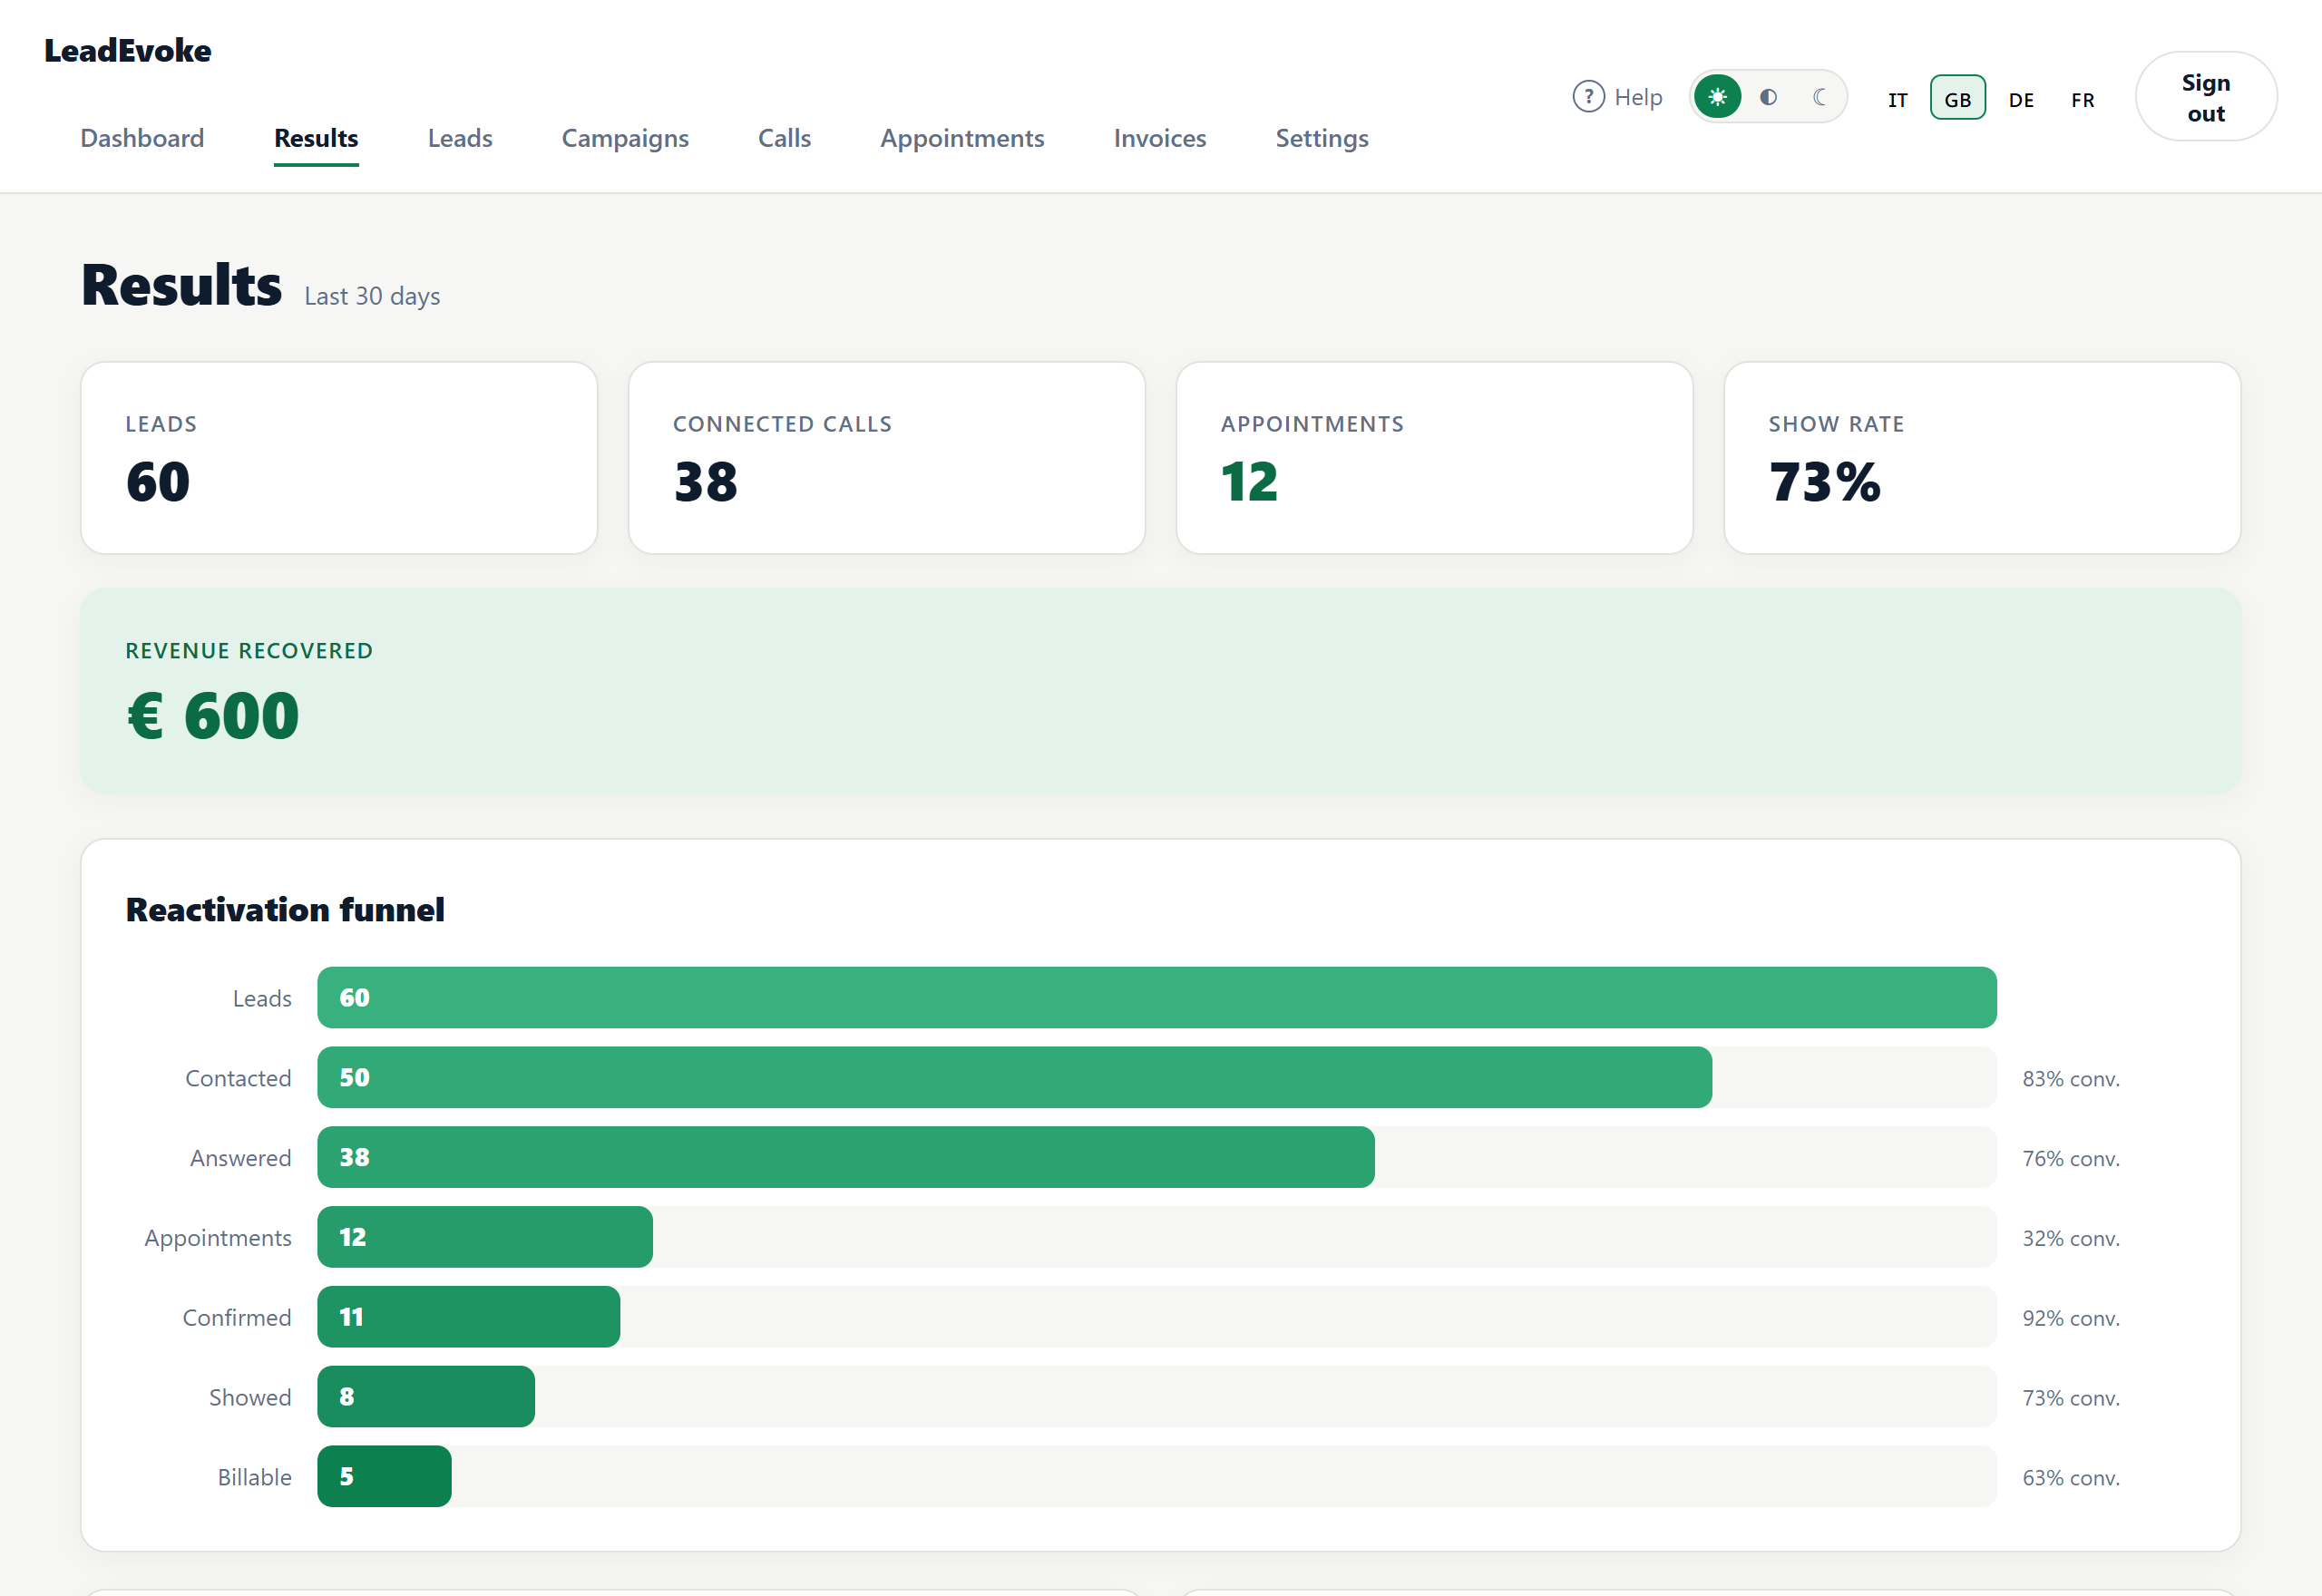Enable dark mode moon icon
The width and height of the screenshot is (2322, 1596).
point(1819,97)
